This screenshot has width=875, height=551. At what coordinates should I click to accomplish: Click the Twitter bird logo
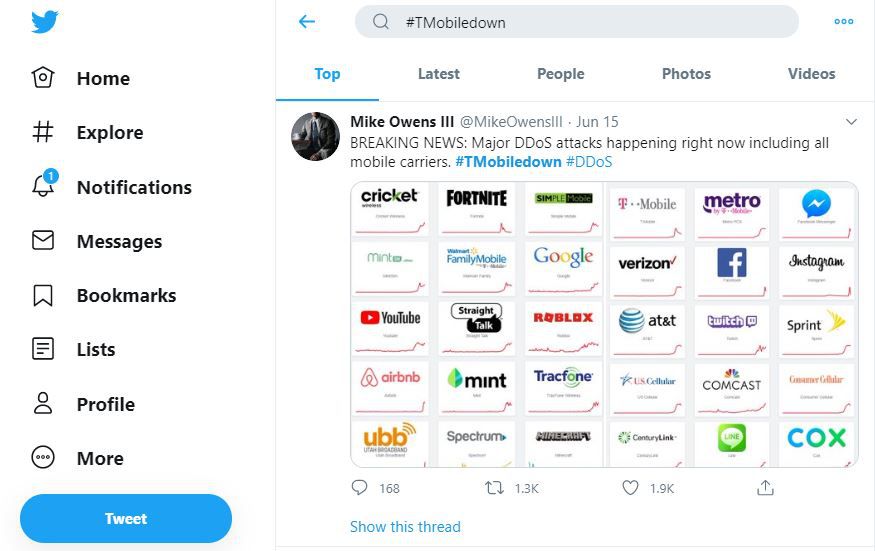coord(45,22)
